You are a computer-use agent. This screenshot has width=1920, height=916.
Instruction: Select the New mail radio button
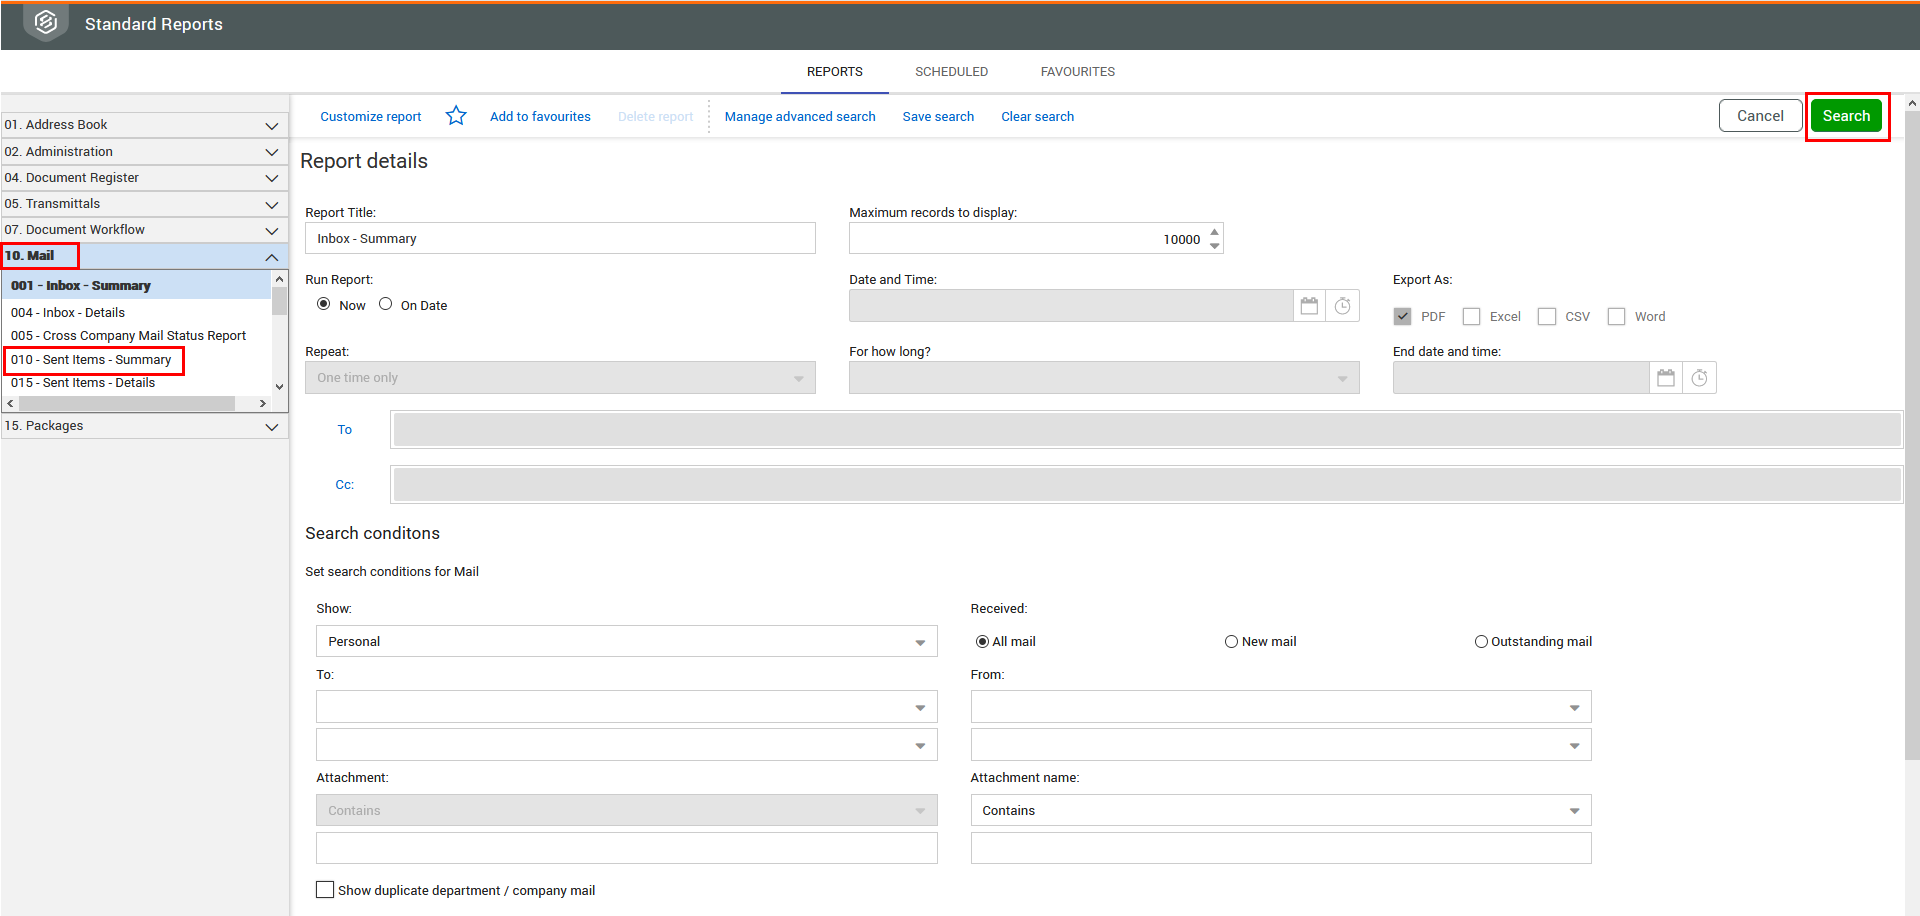(x=1232, y=642)
